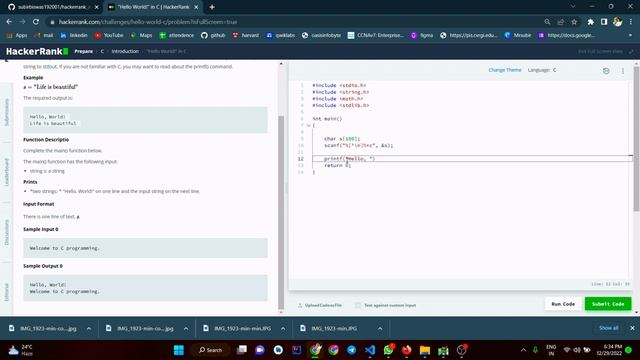The image size is (640, 360).
Task: Open the stdout link in problem text
Action: (x=50, y=67)
